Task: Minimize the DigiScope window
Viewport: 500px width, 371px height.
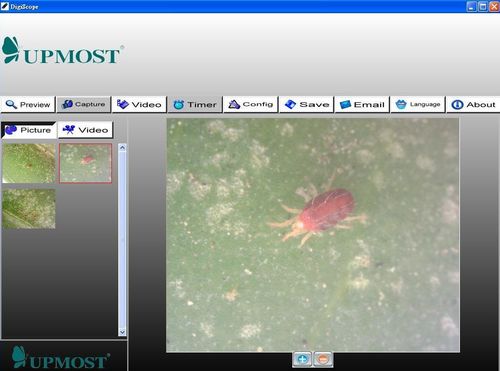Action: [x=471, y=6]
